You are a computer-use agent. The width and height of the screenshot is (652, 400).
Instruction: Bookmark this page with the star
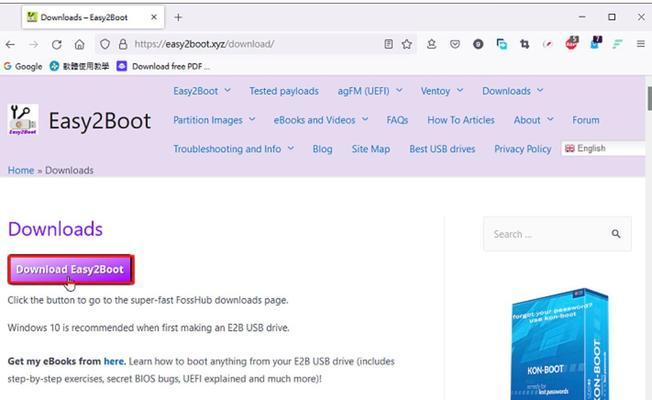click(x=407, y=44)
